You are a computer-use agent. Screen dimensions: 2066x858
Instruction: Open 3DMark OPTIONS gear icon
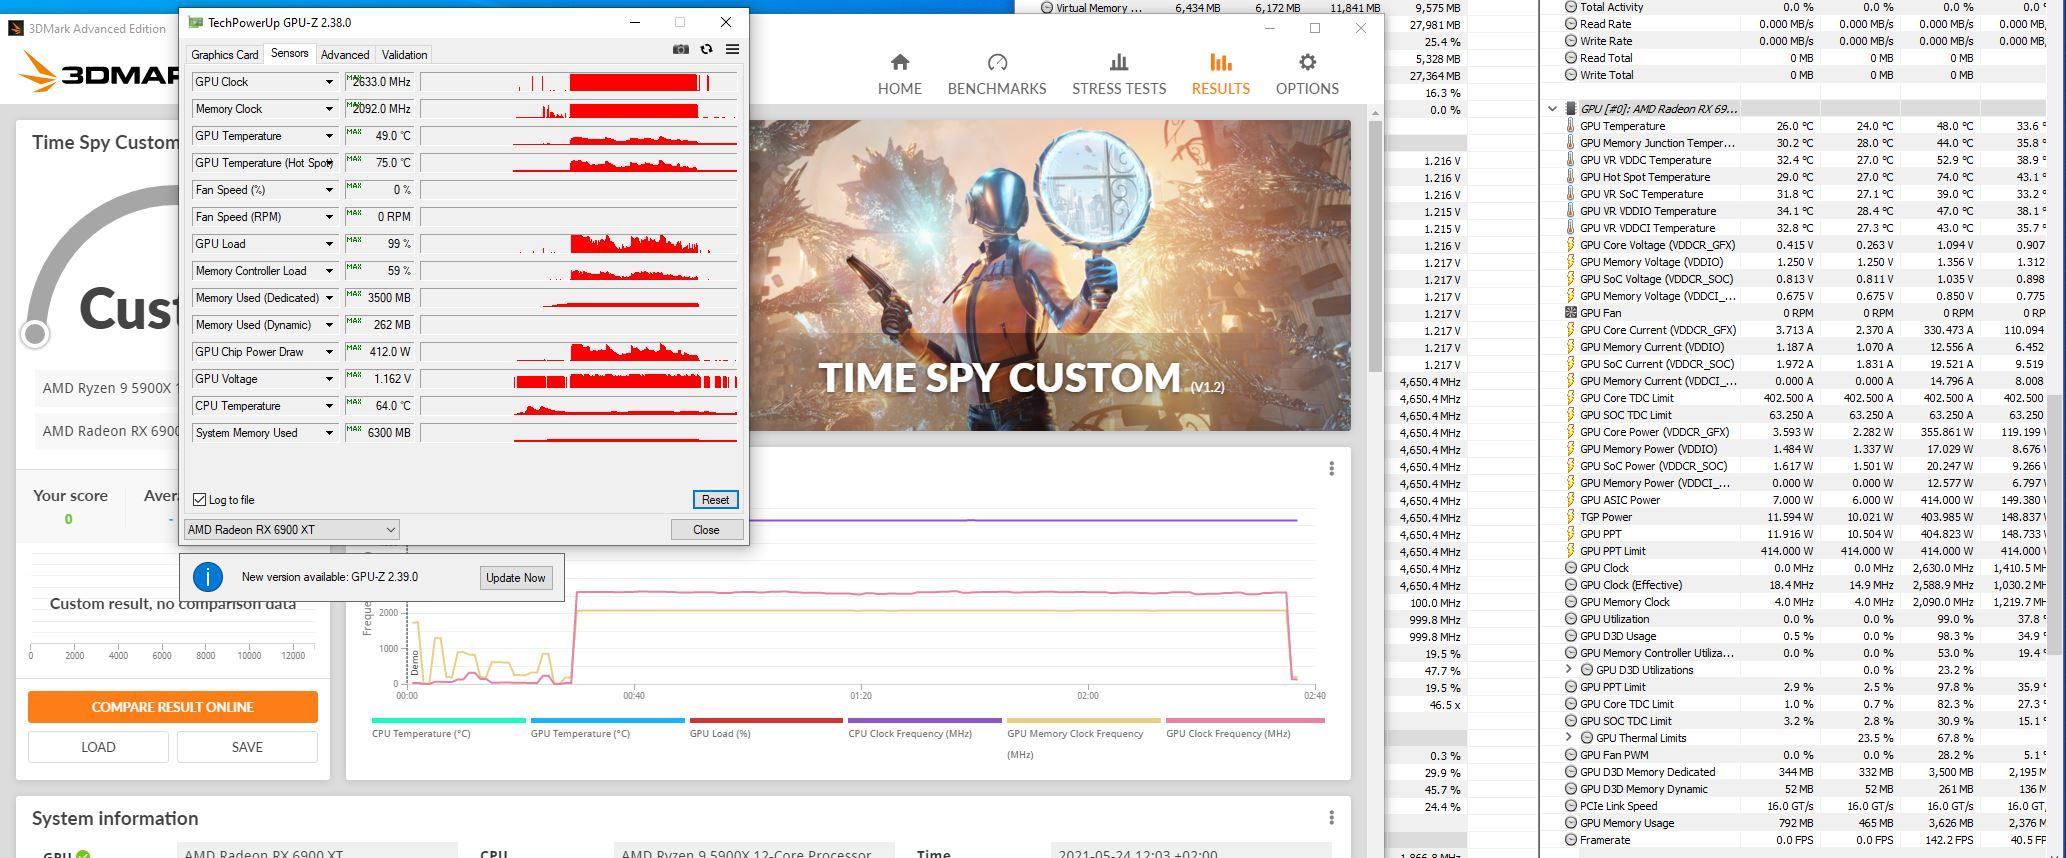click(x=1307, y=63)
